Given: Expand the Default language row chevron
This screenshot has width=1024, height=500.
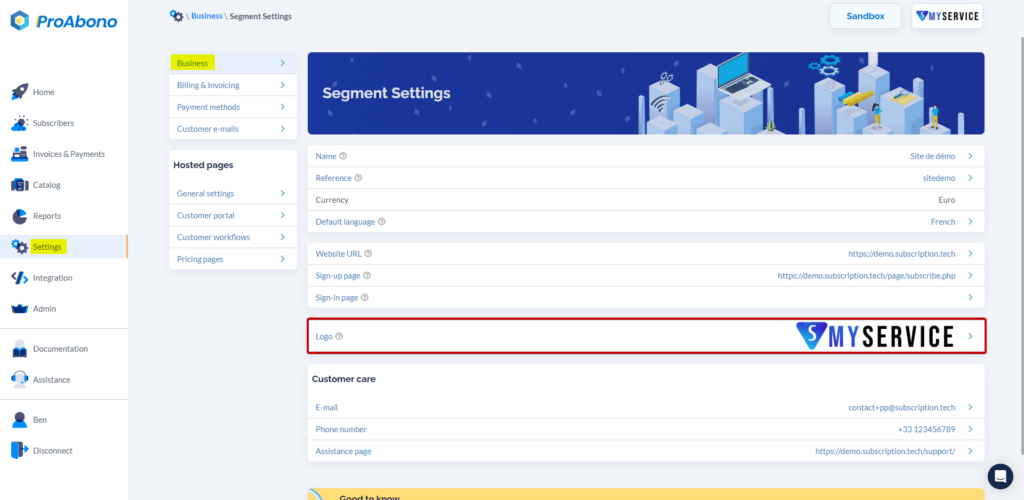Looking at the screenshot, I should 970,222.
